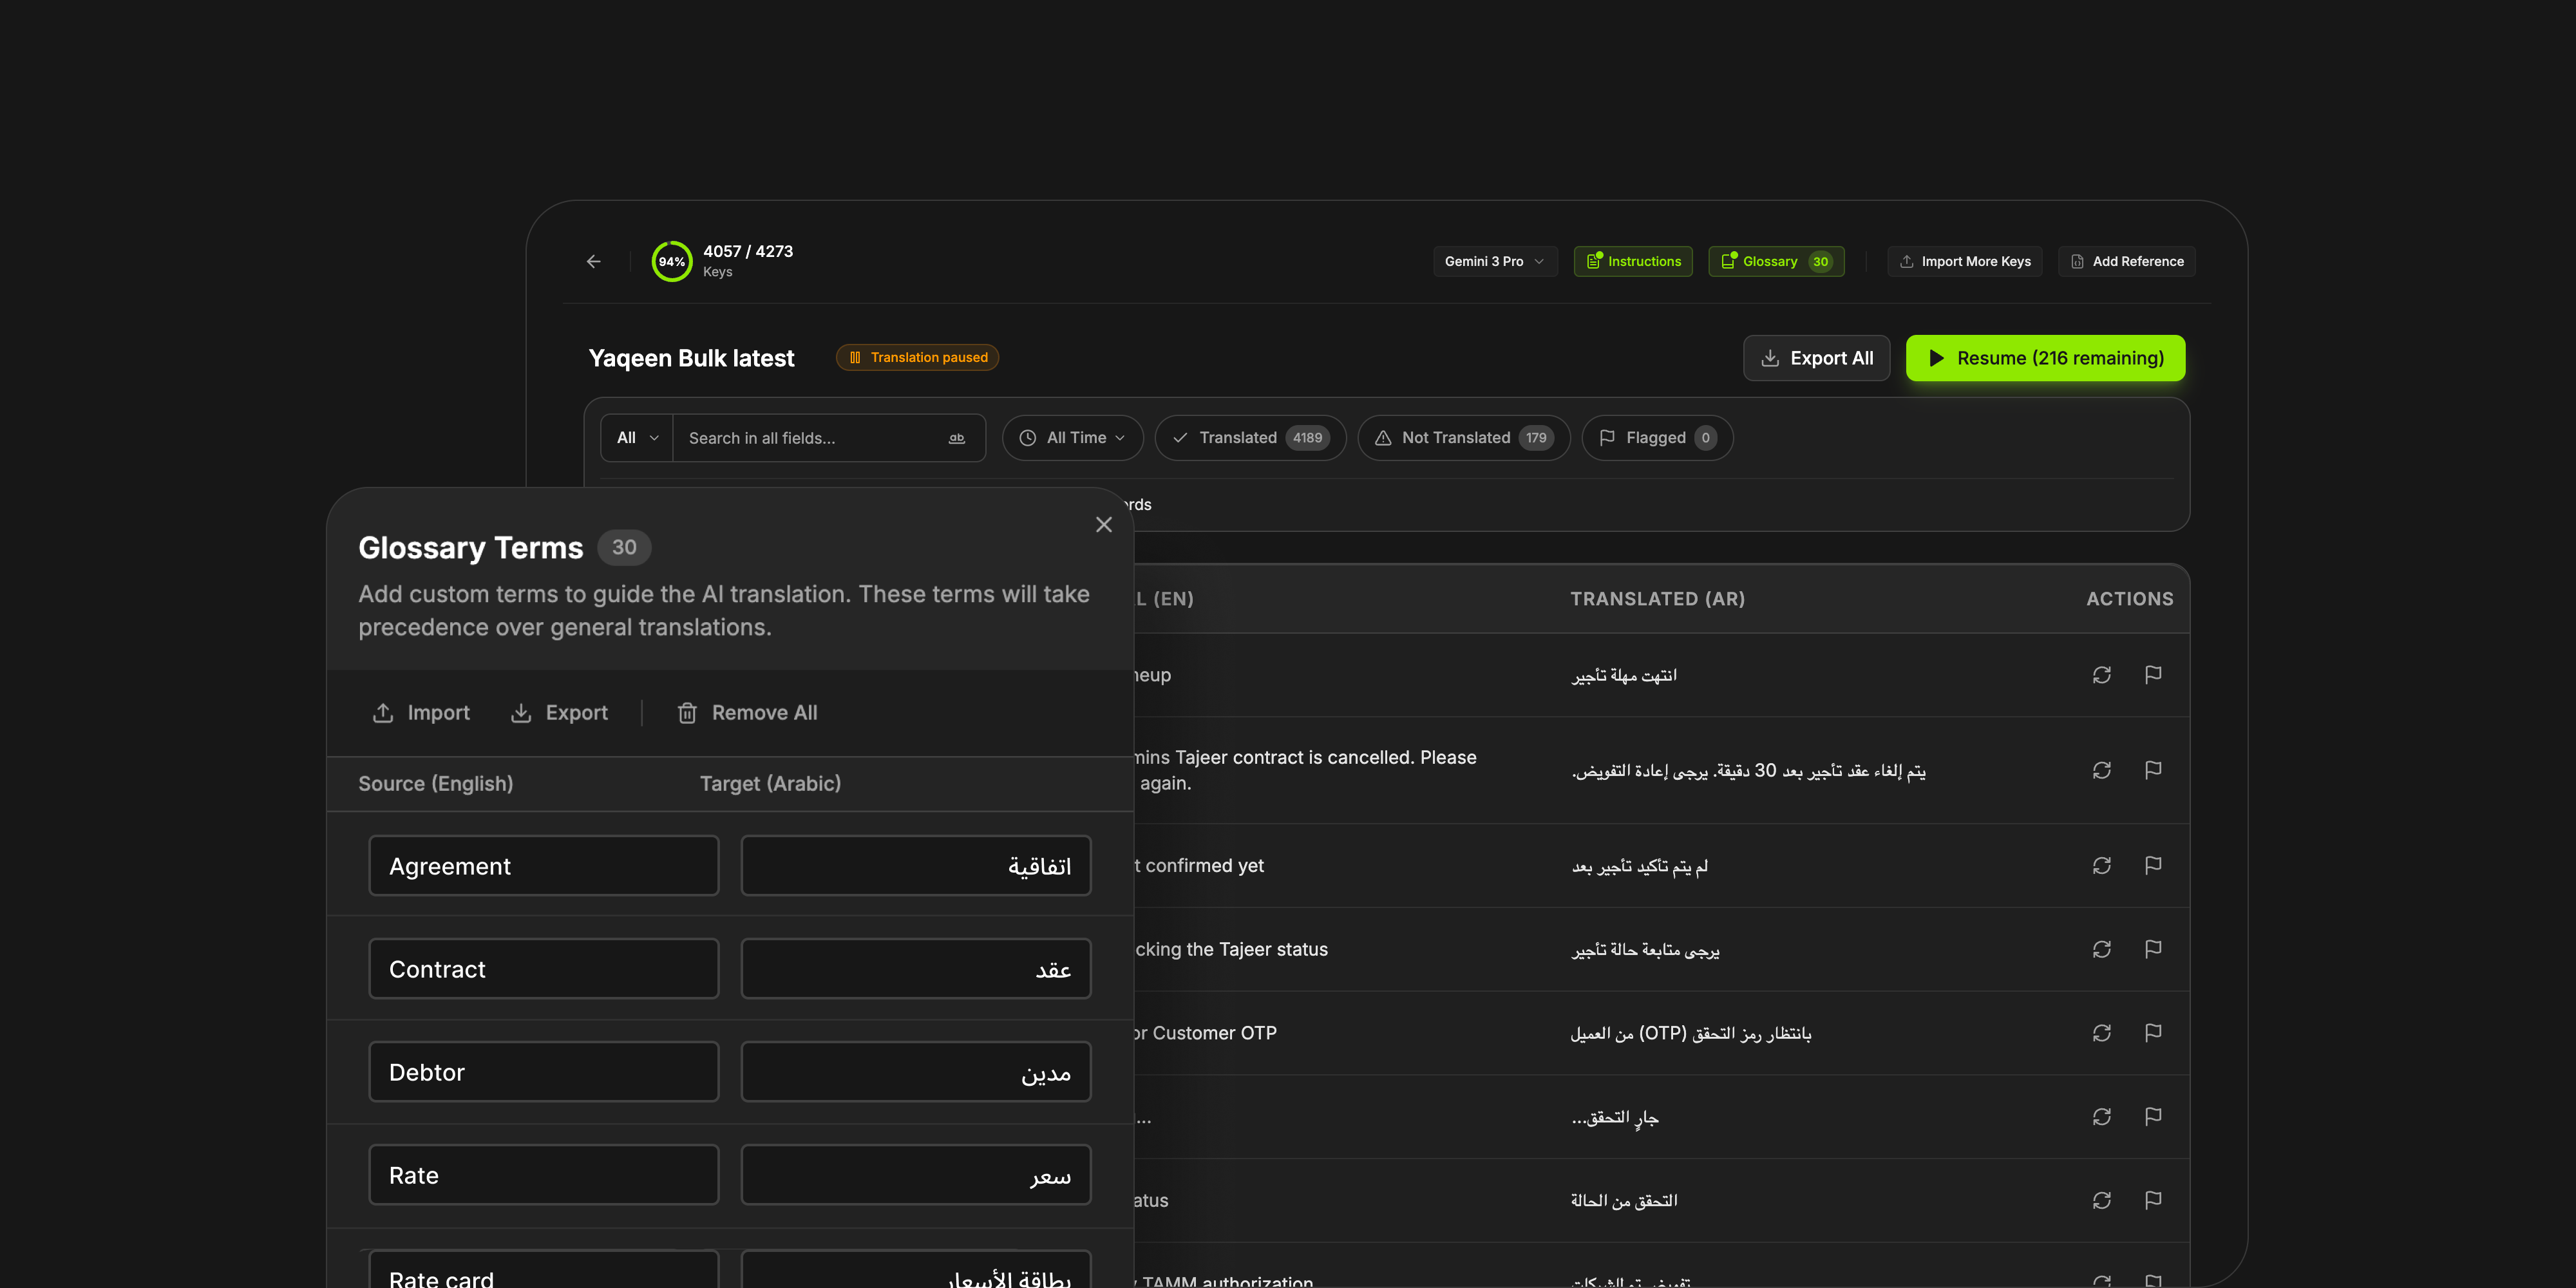Click the 94% progress ring indicator
2576x1288 pixels.
tap(671, 261)
